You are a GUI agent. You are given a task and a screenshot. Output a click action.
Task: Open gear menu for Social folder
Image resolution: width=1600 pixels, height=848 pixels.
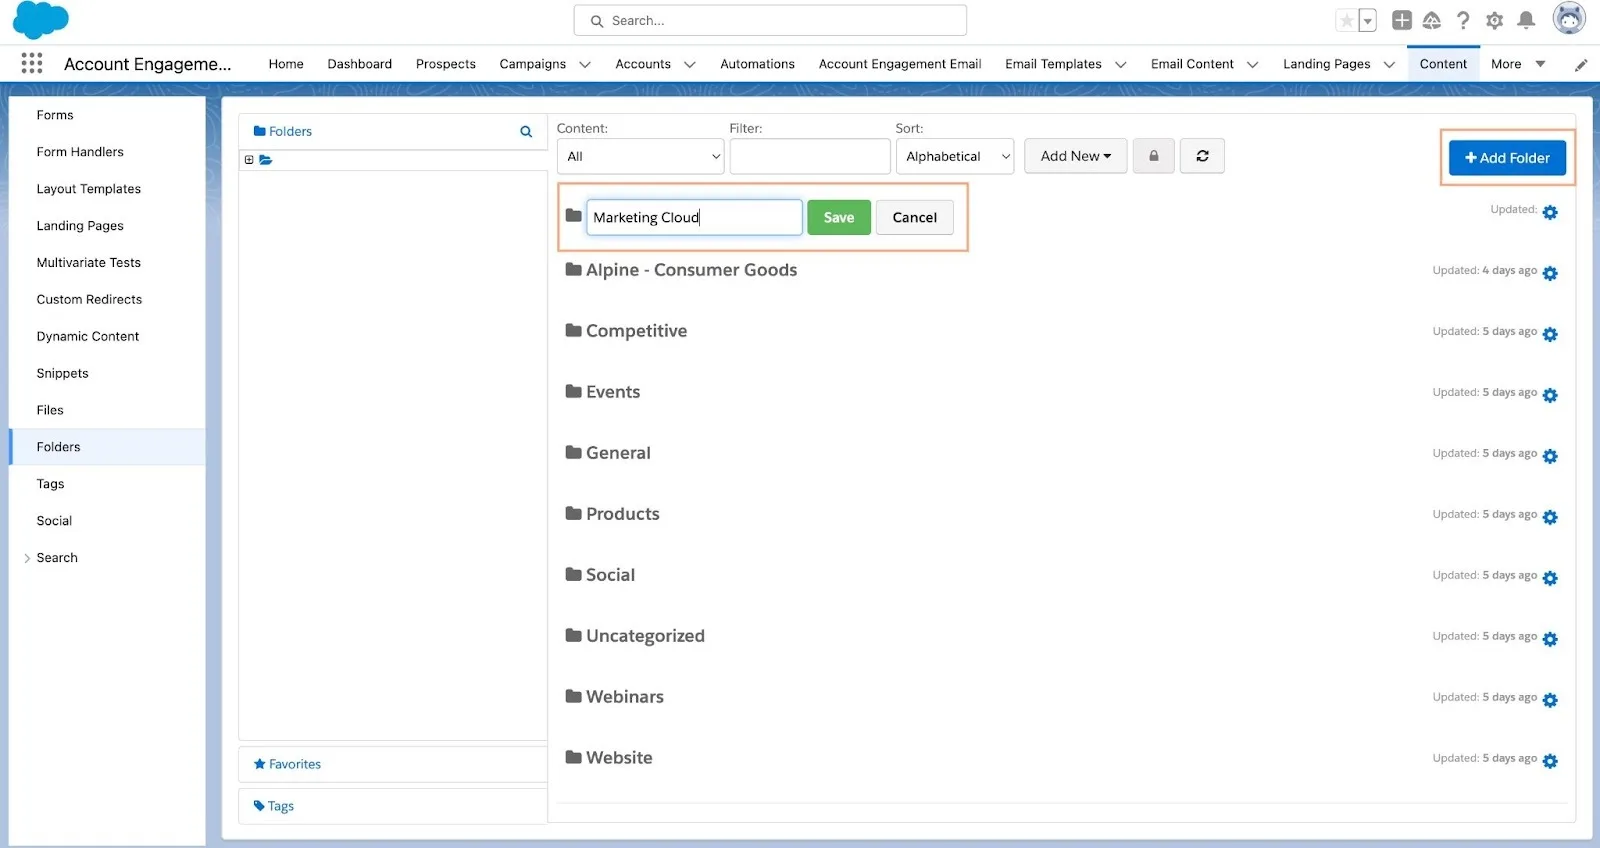click(1550, 578)
